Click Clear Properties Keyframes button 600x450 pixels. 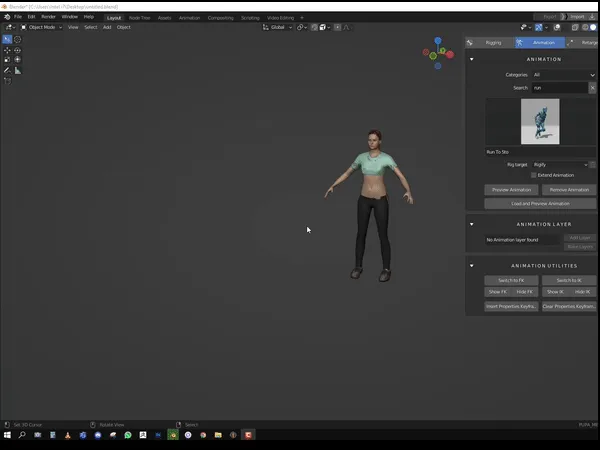point(569,307)
